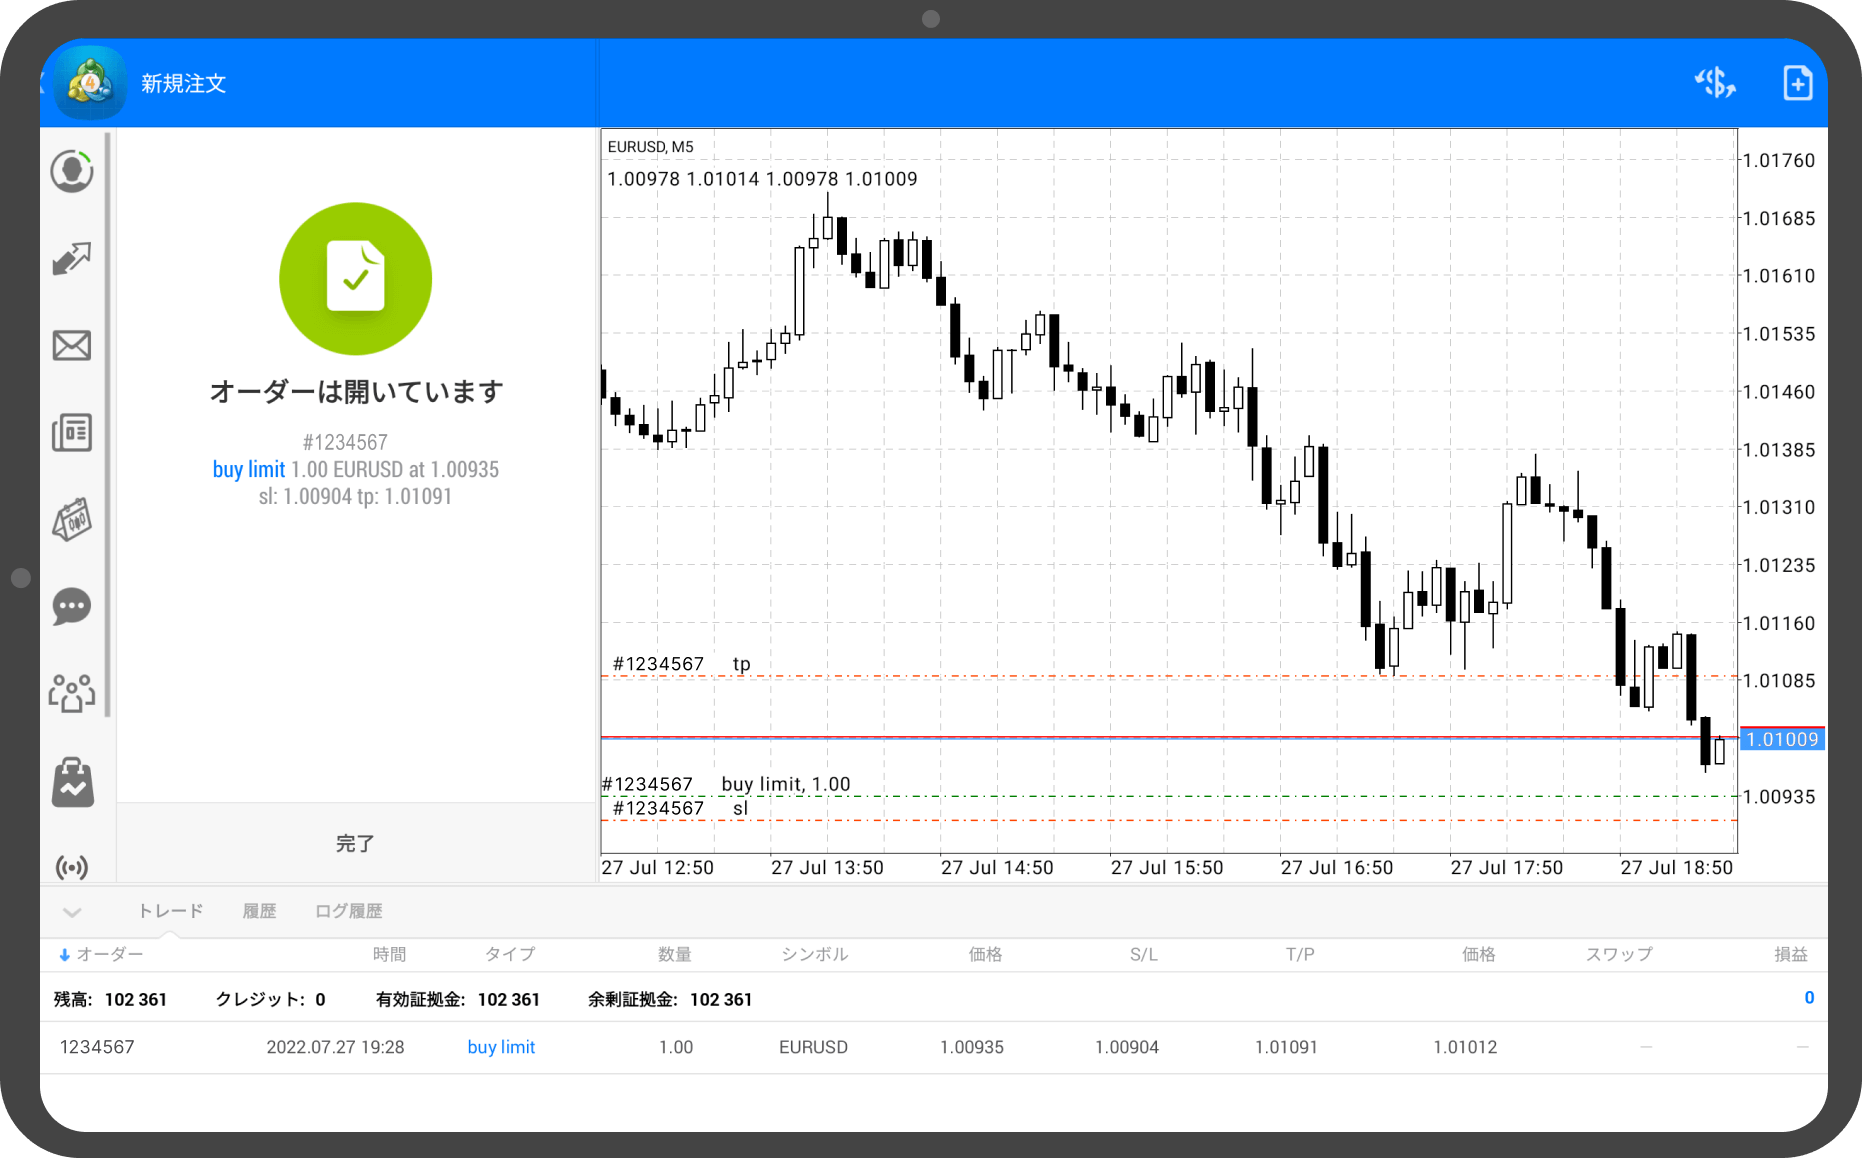The height and width of the screenshot is (1158, 1862).
Task: Click the 有効証拠金: 102 361 text
Action: (458, 999)
